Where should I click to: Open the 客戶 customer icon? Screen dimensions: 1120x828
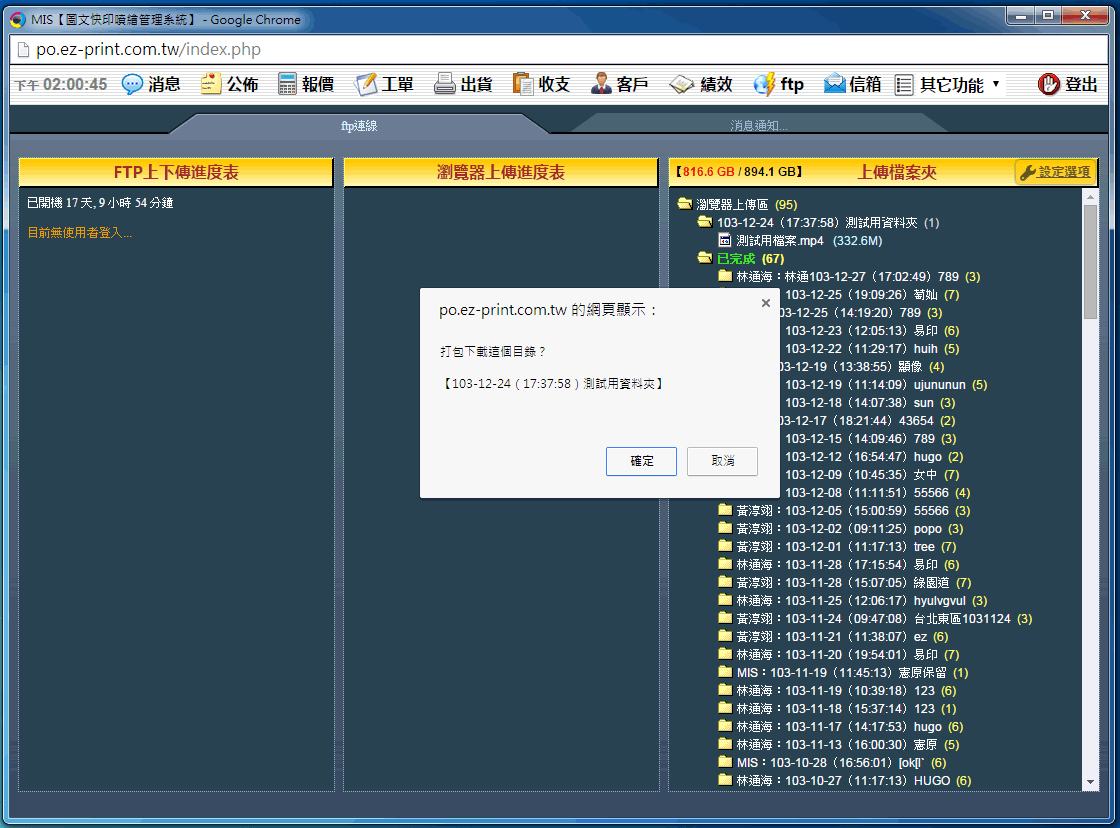(x=601, y=85)
